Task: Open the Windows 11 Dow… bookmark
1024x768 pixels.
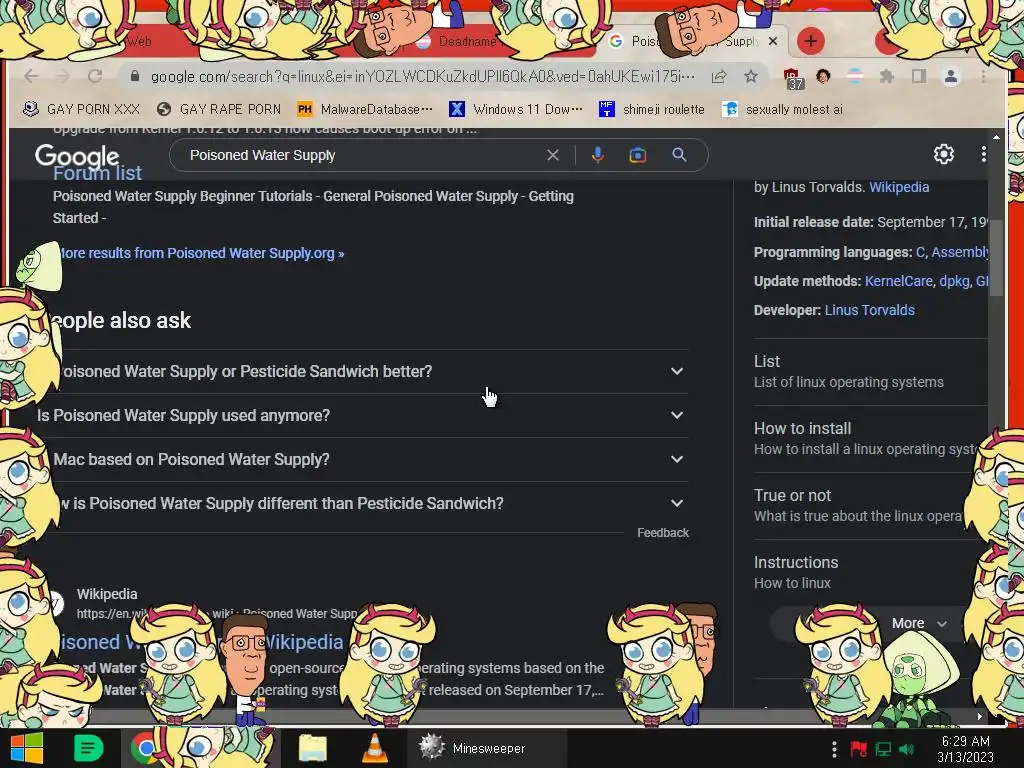Action: tap(516, 109)
